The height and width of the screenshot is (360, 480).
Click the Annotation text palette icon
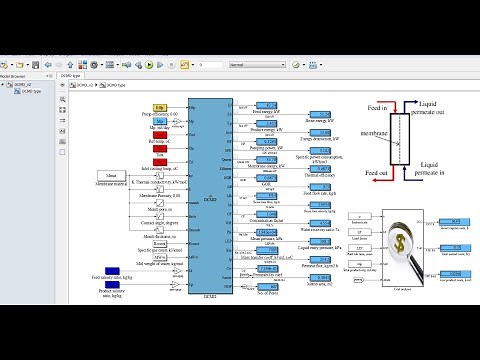[x=62, y=131]
